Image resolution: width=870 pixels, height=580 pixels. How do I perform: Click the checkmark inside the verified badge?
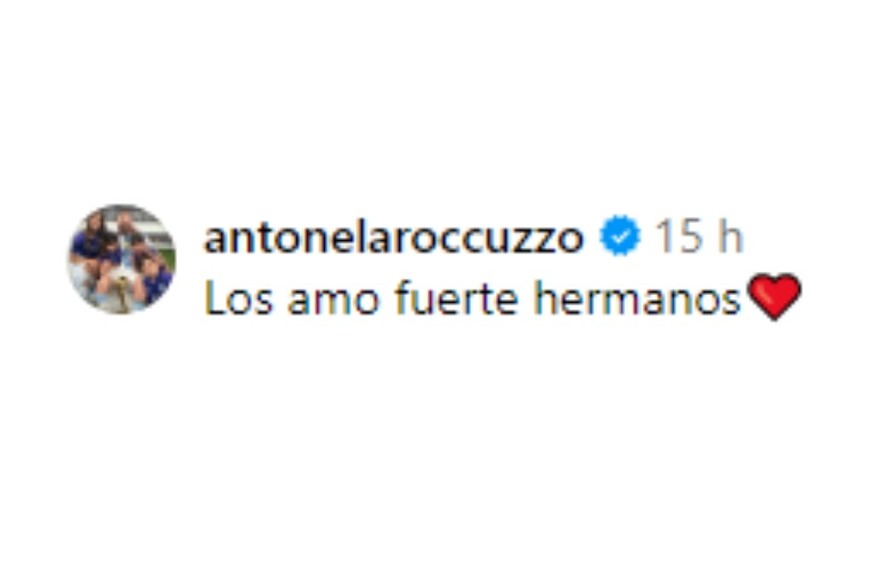pyautogui.click(x=620, y=237)
